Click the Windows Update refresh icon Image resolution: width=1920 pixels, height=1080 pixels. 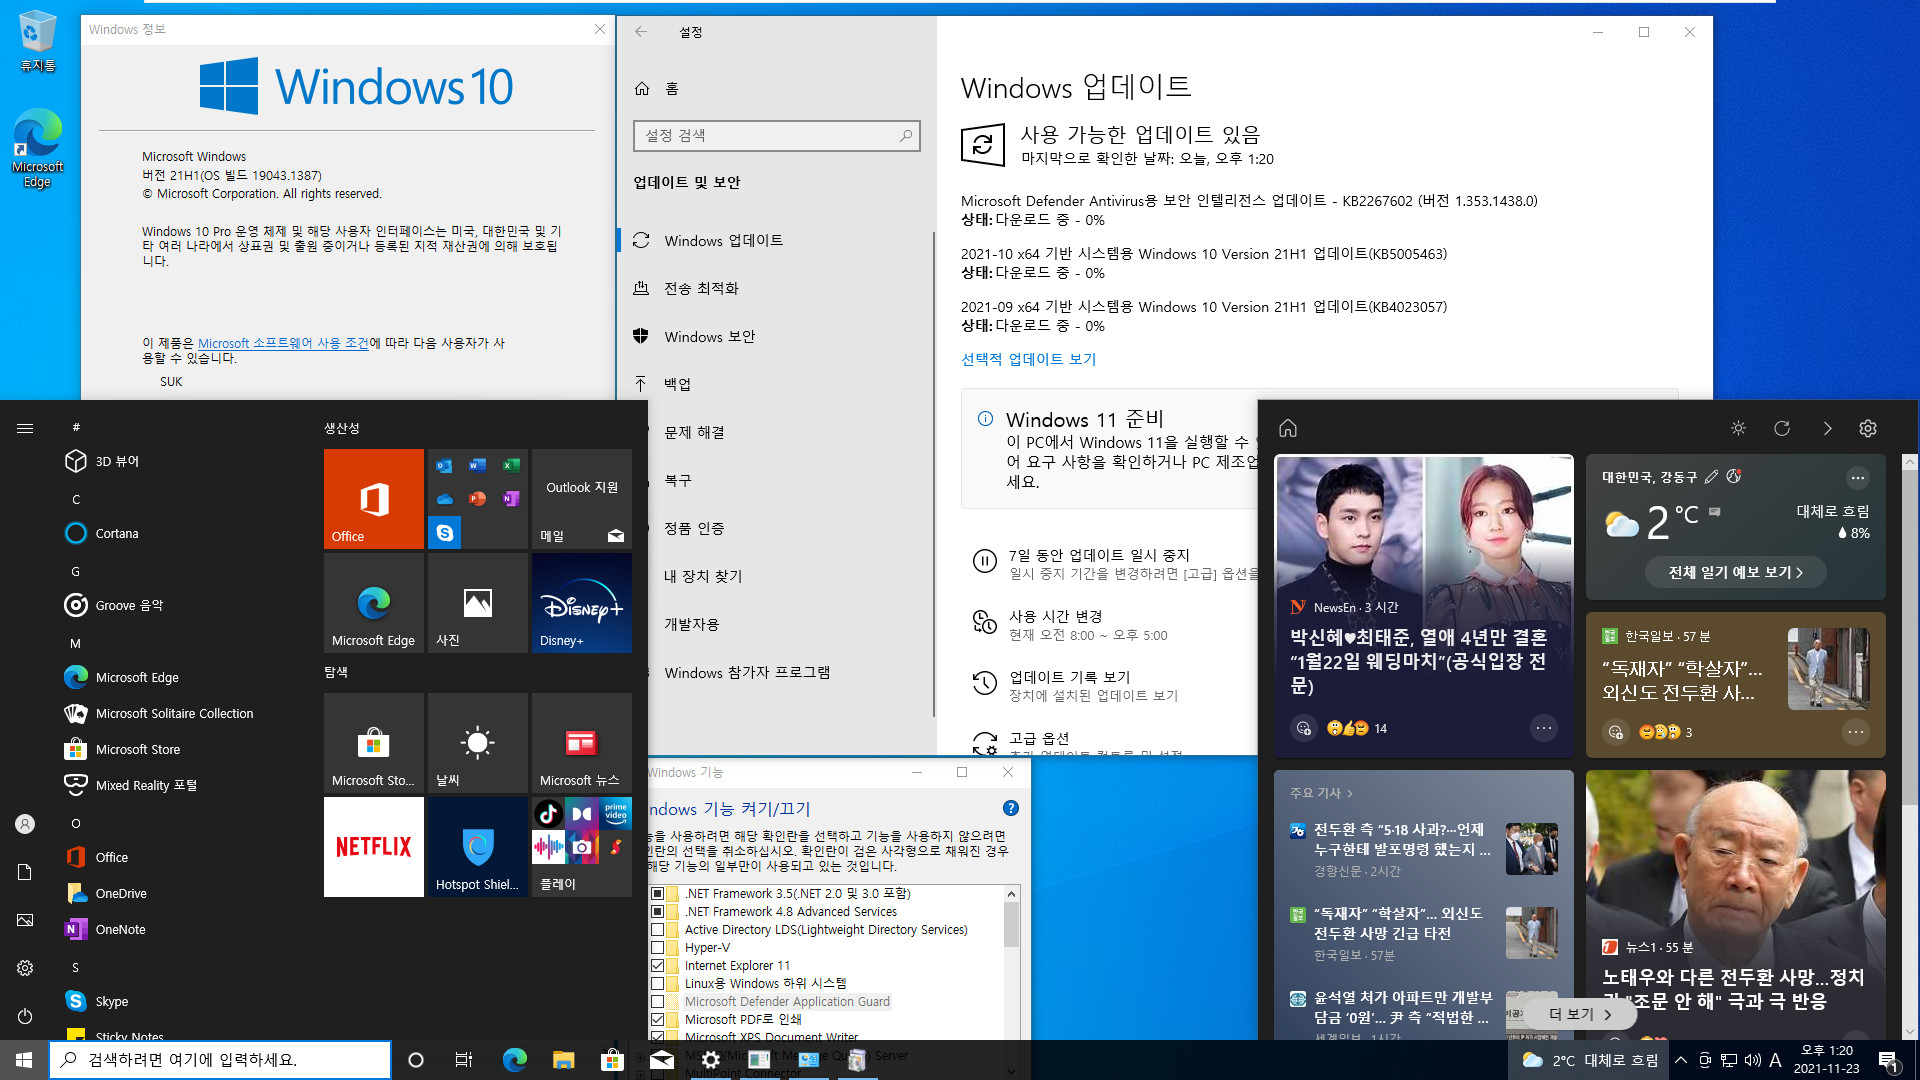(982, 145)
